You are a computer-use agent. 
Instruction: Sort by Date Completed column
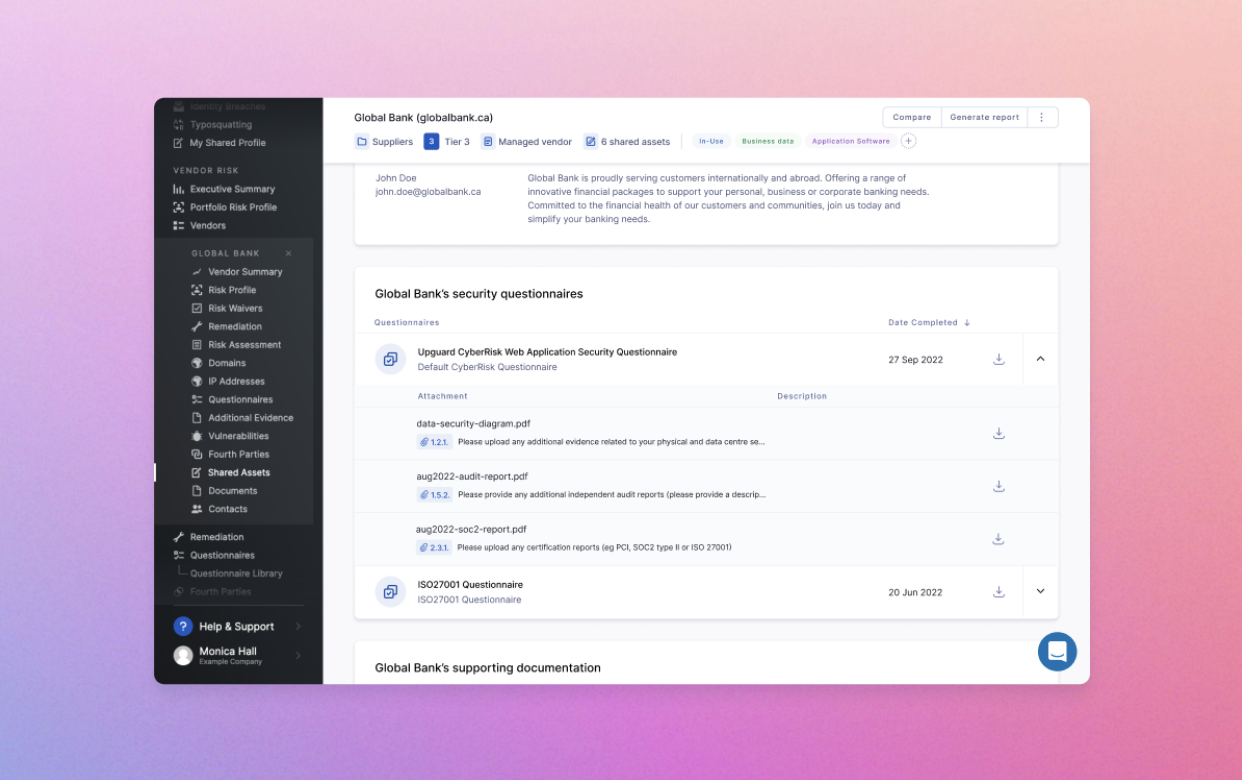pos(929,323)
